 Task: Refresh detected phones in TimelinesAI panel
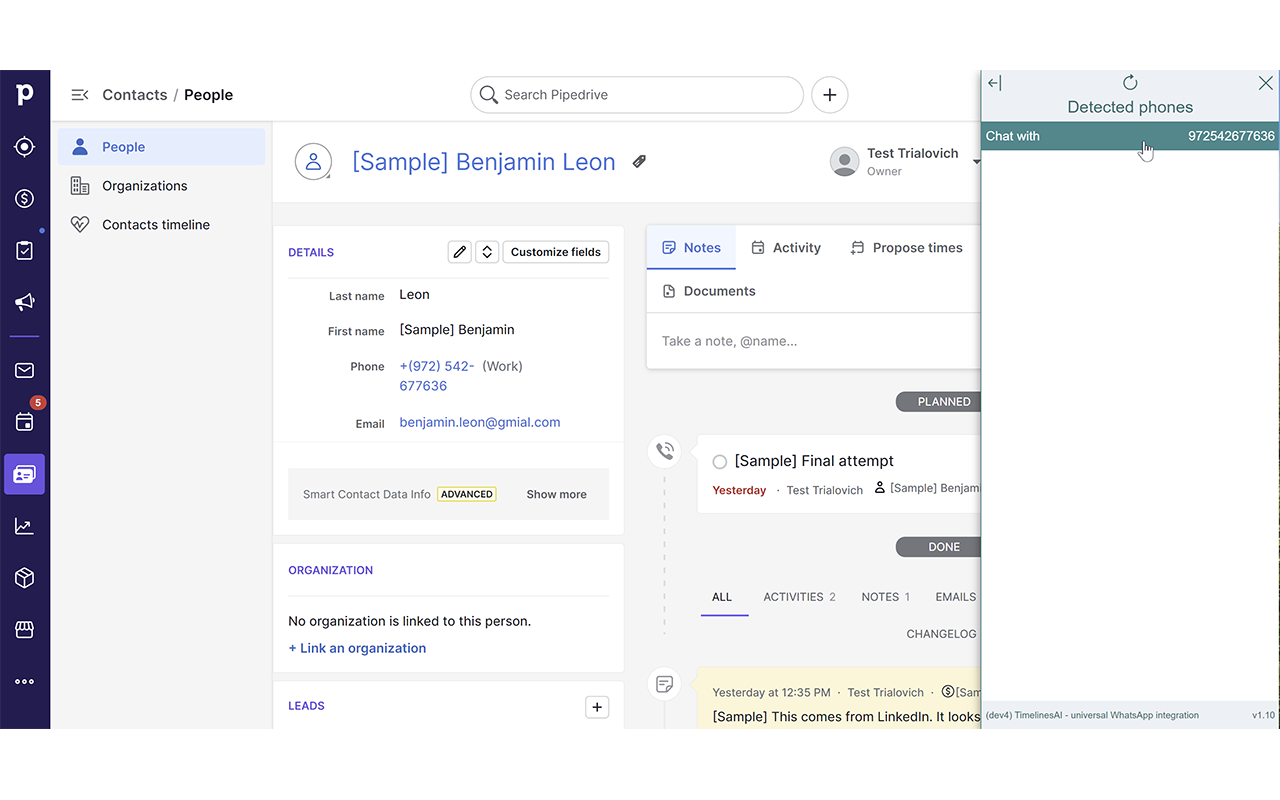pyautogui.click(x=1129, y=83)
